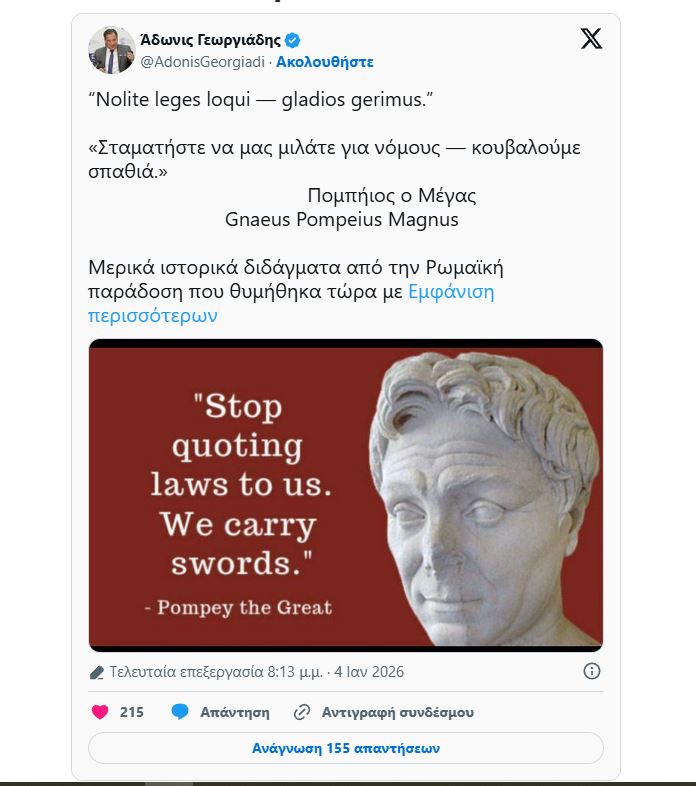Screen dimensions: 696x786
Task: Open the tweet info circle icon
Action: [592, 671]
